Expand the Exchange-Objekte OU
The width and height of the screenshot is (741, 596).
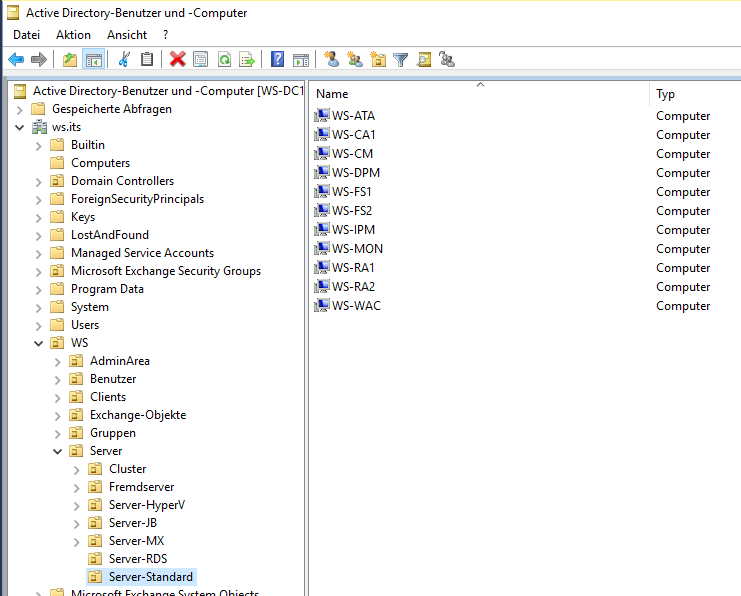(x=58, y=416)
